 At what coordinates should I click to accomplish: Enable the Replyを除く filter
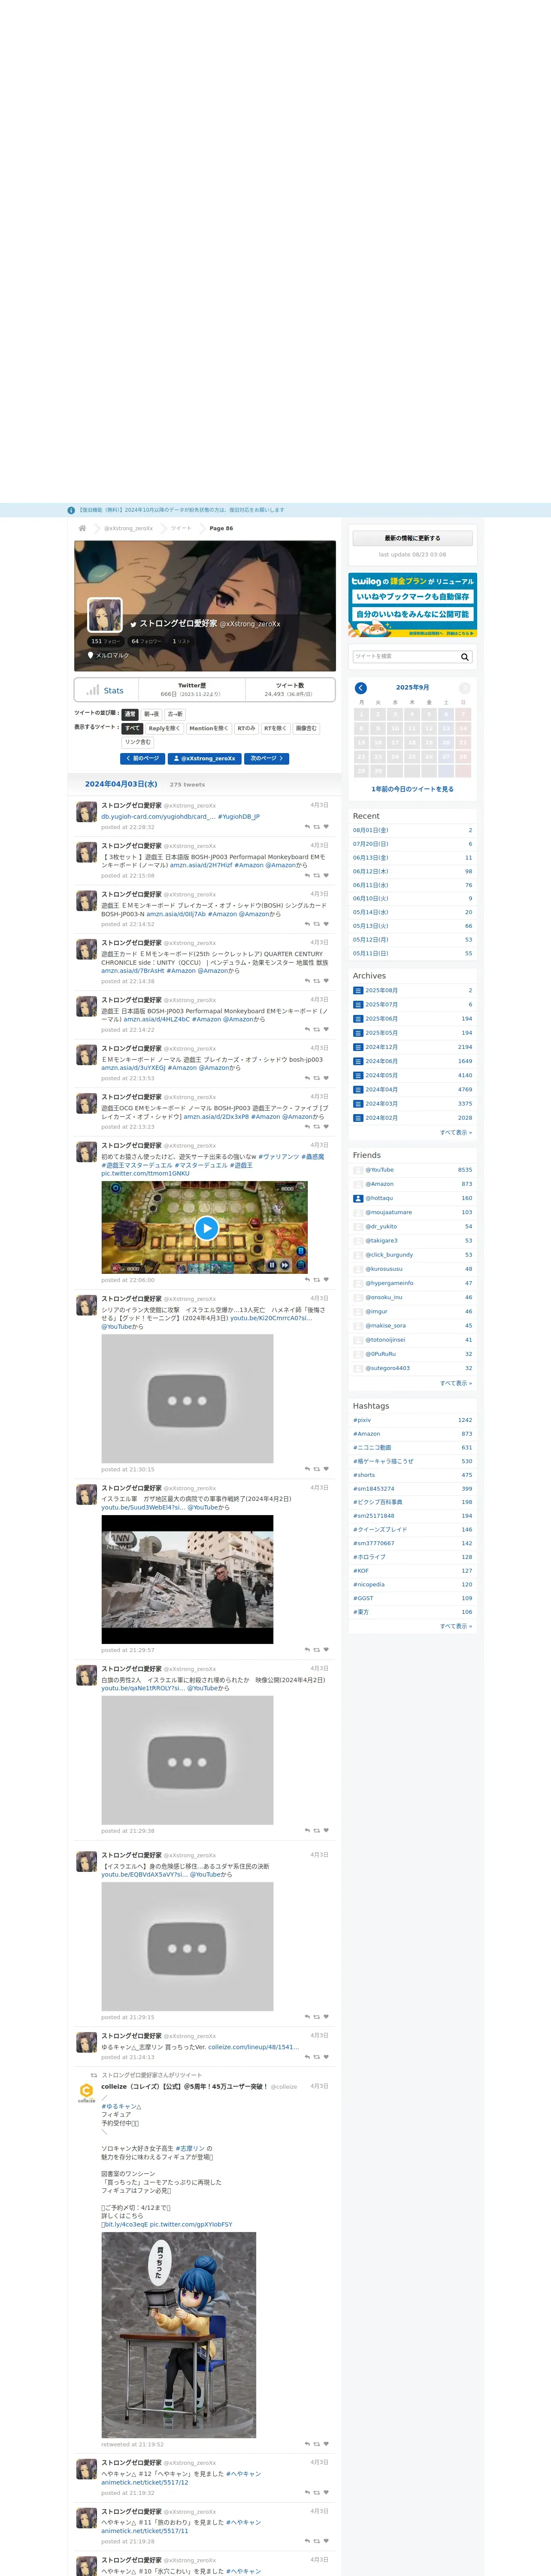[165, 728]
